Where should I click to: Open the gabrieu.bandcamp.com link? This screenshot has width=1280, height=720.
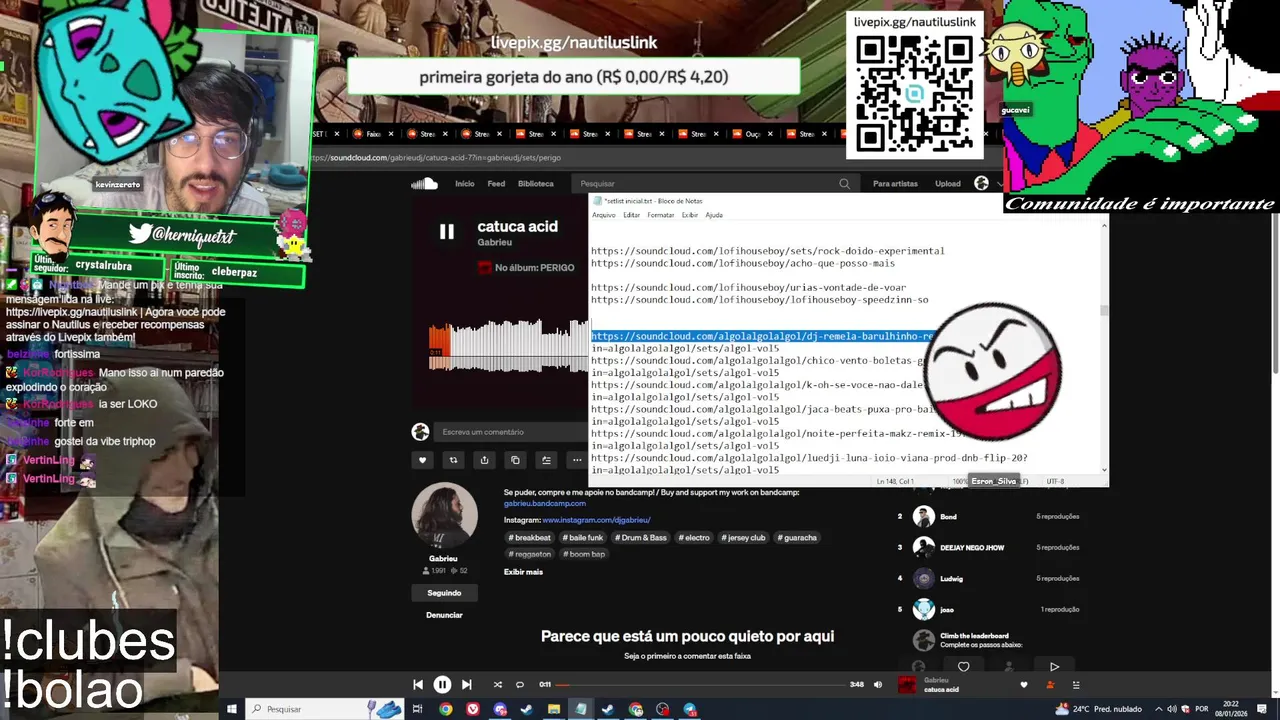click(545, 504)
